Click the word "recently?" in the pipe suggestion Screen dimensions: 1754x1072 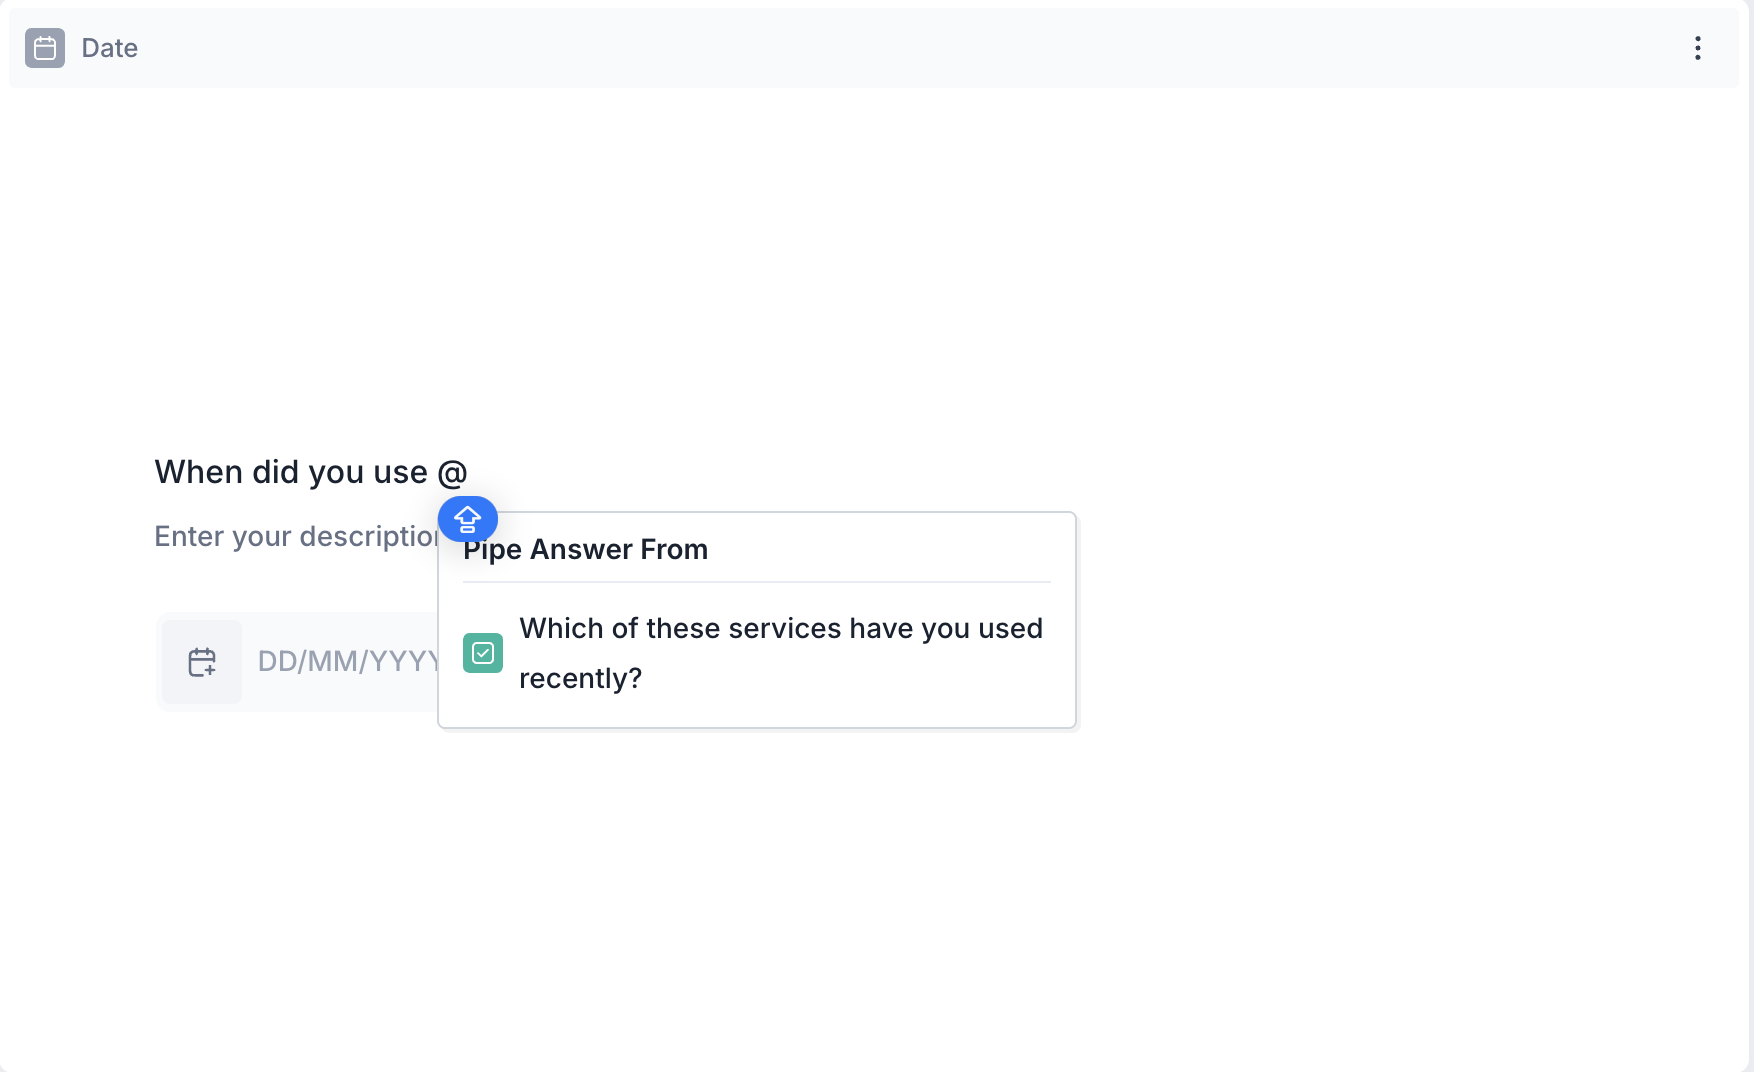[580, 679]
